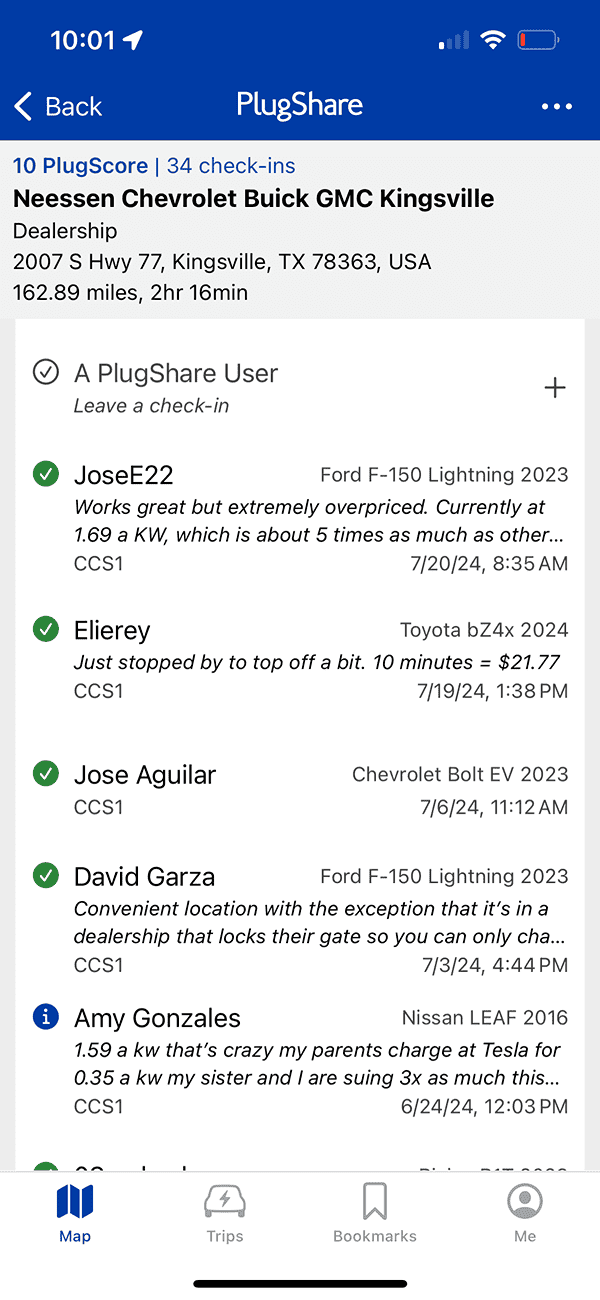
Task: Tap the plus icon to add check-in
Action: [x=554, y=388]
